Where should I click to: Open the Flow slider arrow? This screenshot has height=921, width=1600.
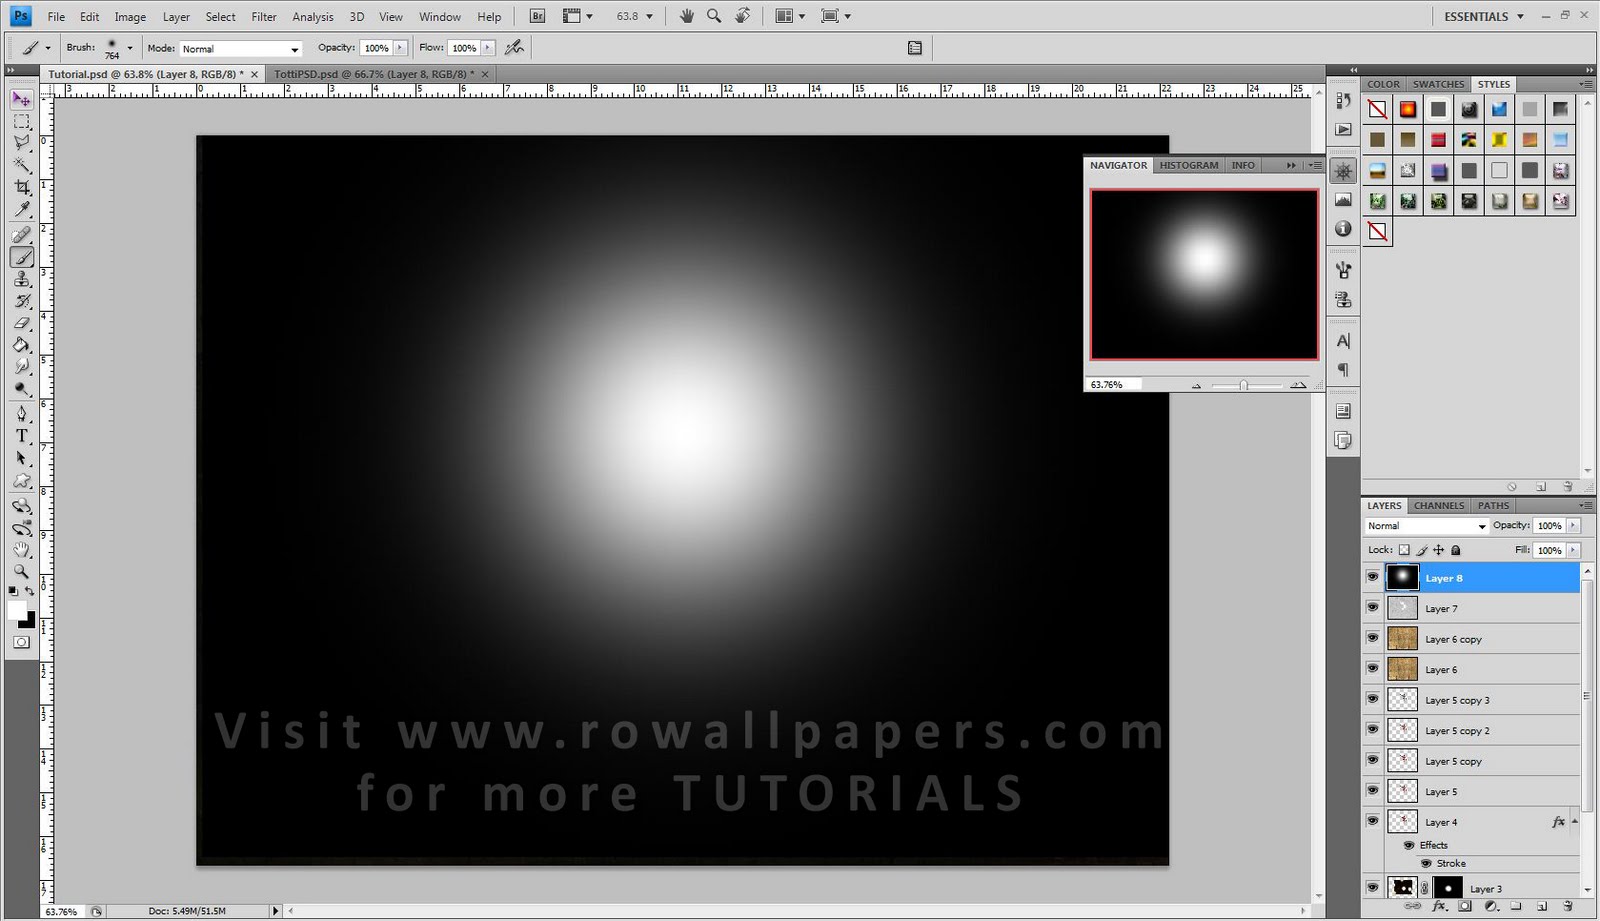(488, 48)
